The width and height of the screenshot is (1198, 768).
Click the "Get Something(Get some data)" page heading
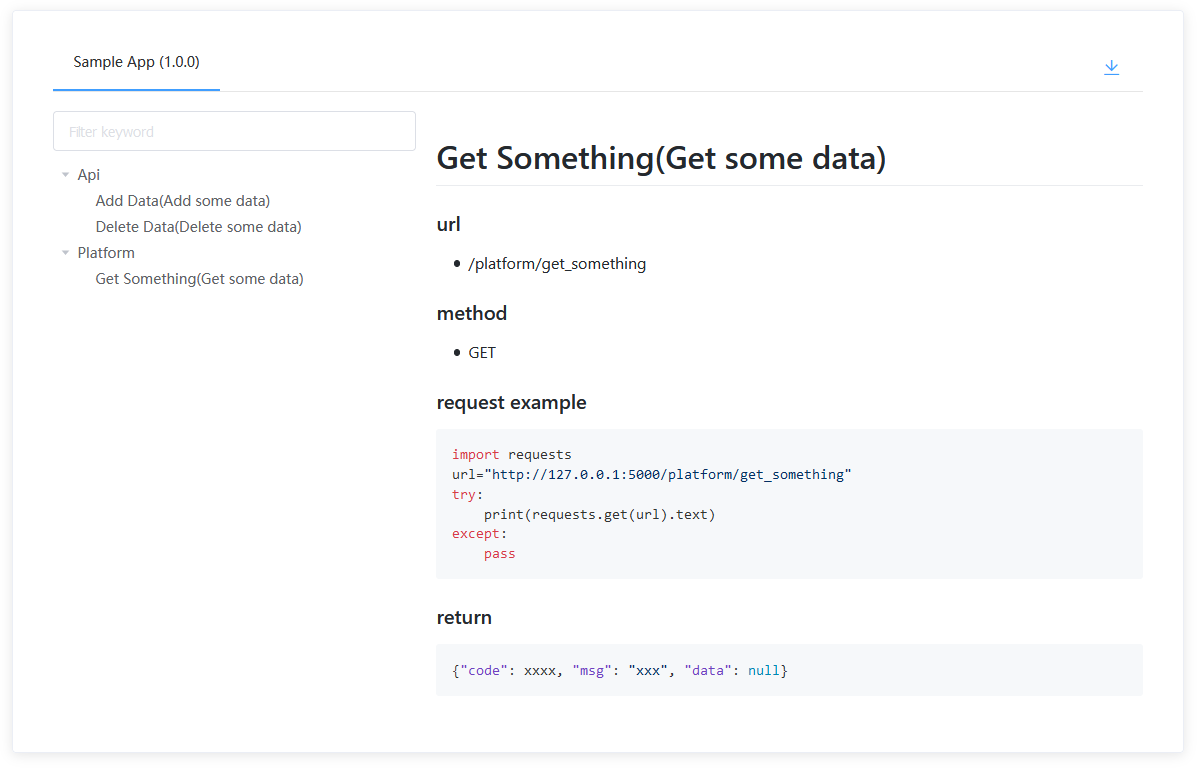point(660,158)
